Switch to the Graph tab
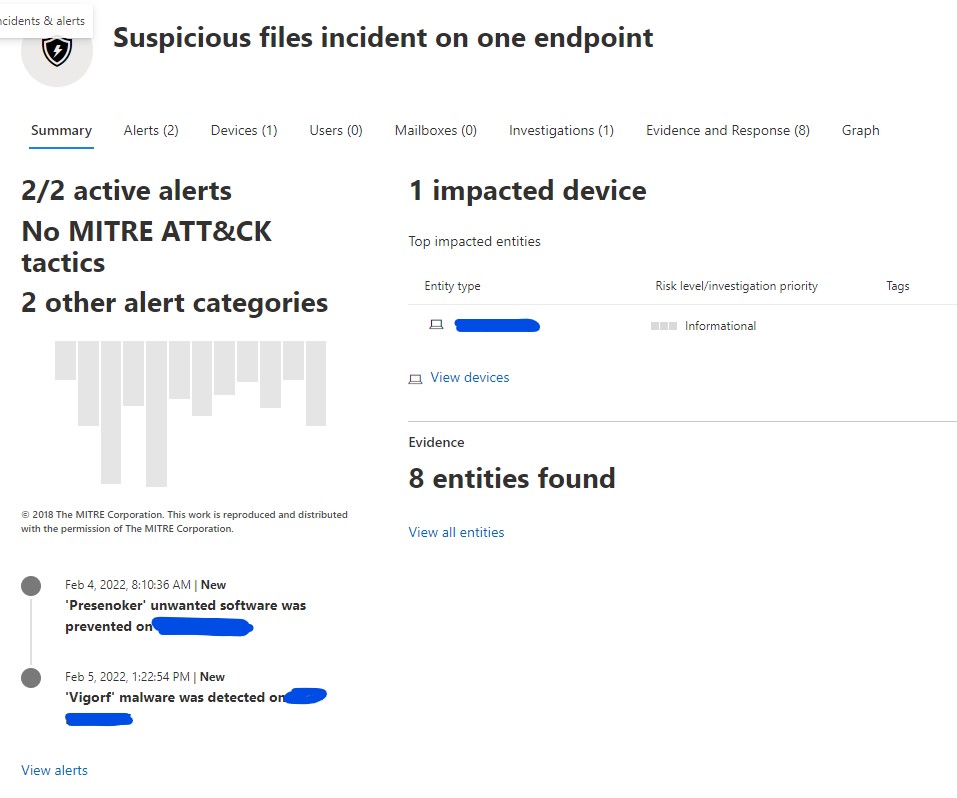The image size is (957, 798). click(x=861, y=130)
